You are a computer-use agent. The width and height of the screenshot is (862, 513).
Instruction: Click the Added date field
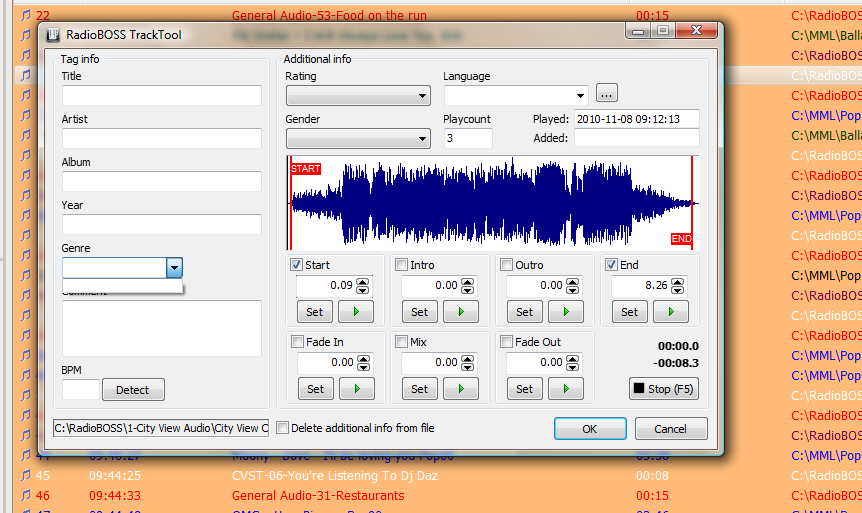637,137
